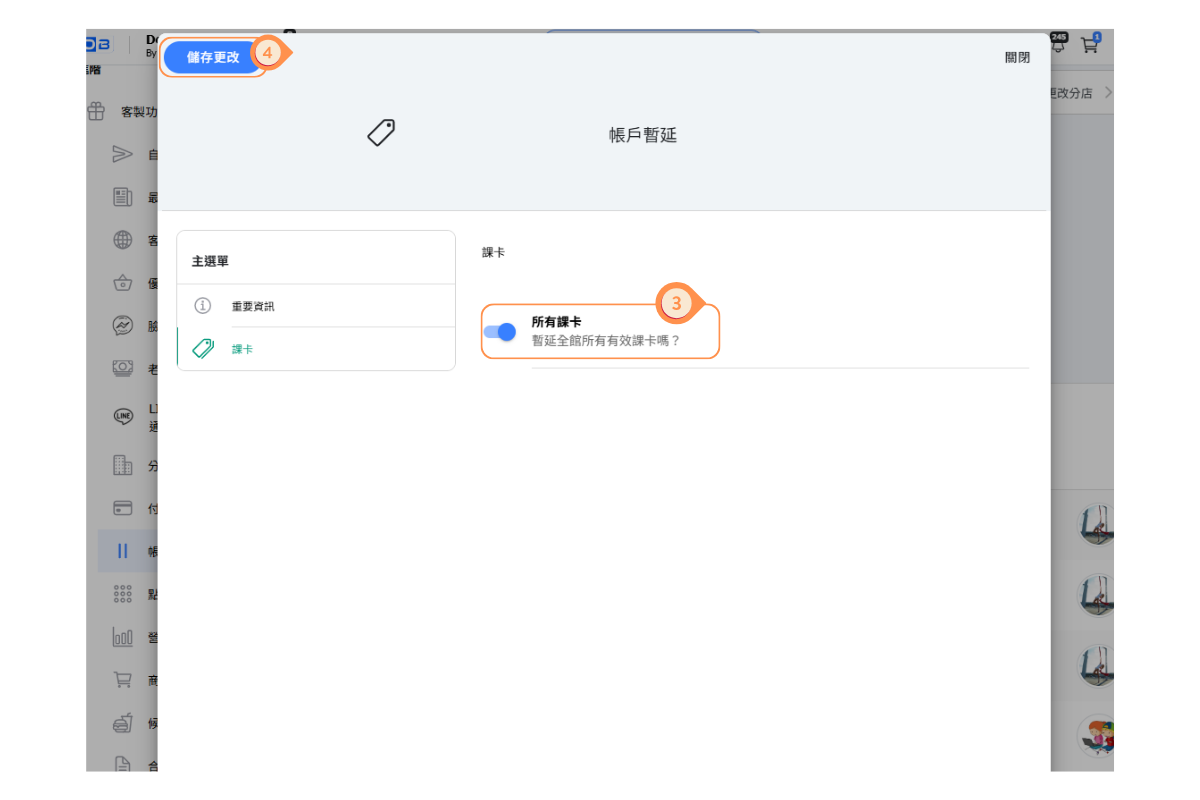Open the newspaper icon in sidebar
1200x800 pixels.
122,197
